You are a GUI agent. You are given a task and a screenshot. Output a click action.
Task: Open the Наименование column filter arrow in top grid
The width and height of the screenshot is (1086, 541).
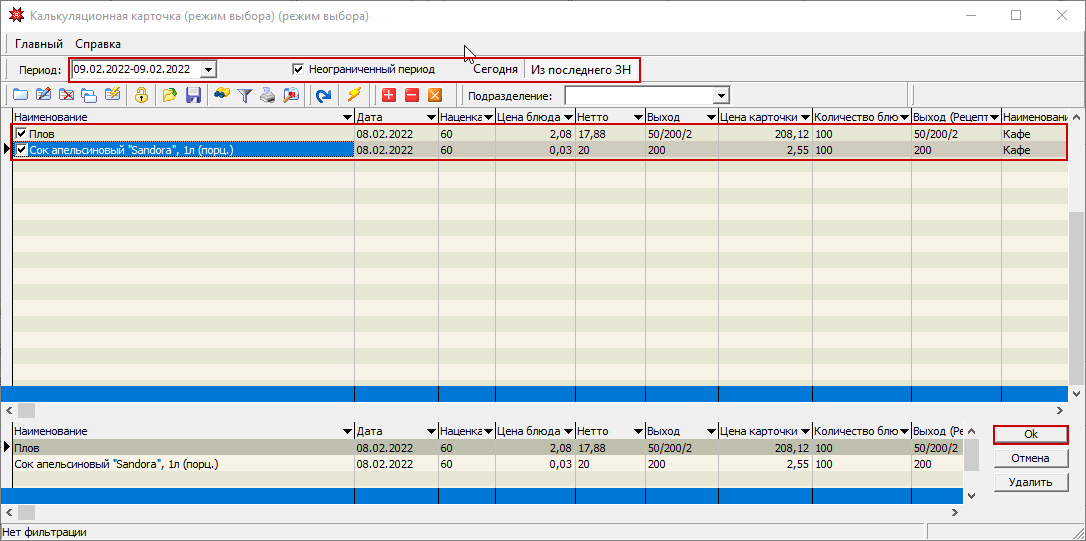[x=347, y=117]
